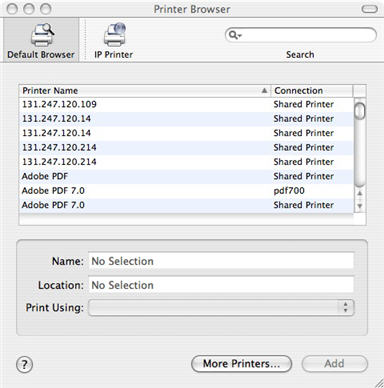Switch to the IP Printer toolbar icon
Screen dimensions: 384x388
click(113, 41)
